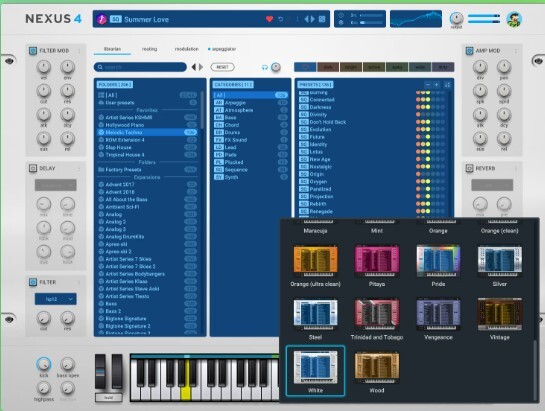Click the purple preset logo icon beside Summer Love
This screenshot has height=411, width=545.
pyautogui.click(x=101, y=19)
